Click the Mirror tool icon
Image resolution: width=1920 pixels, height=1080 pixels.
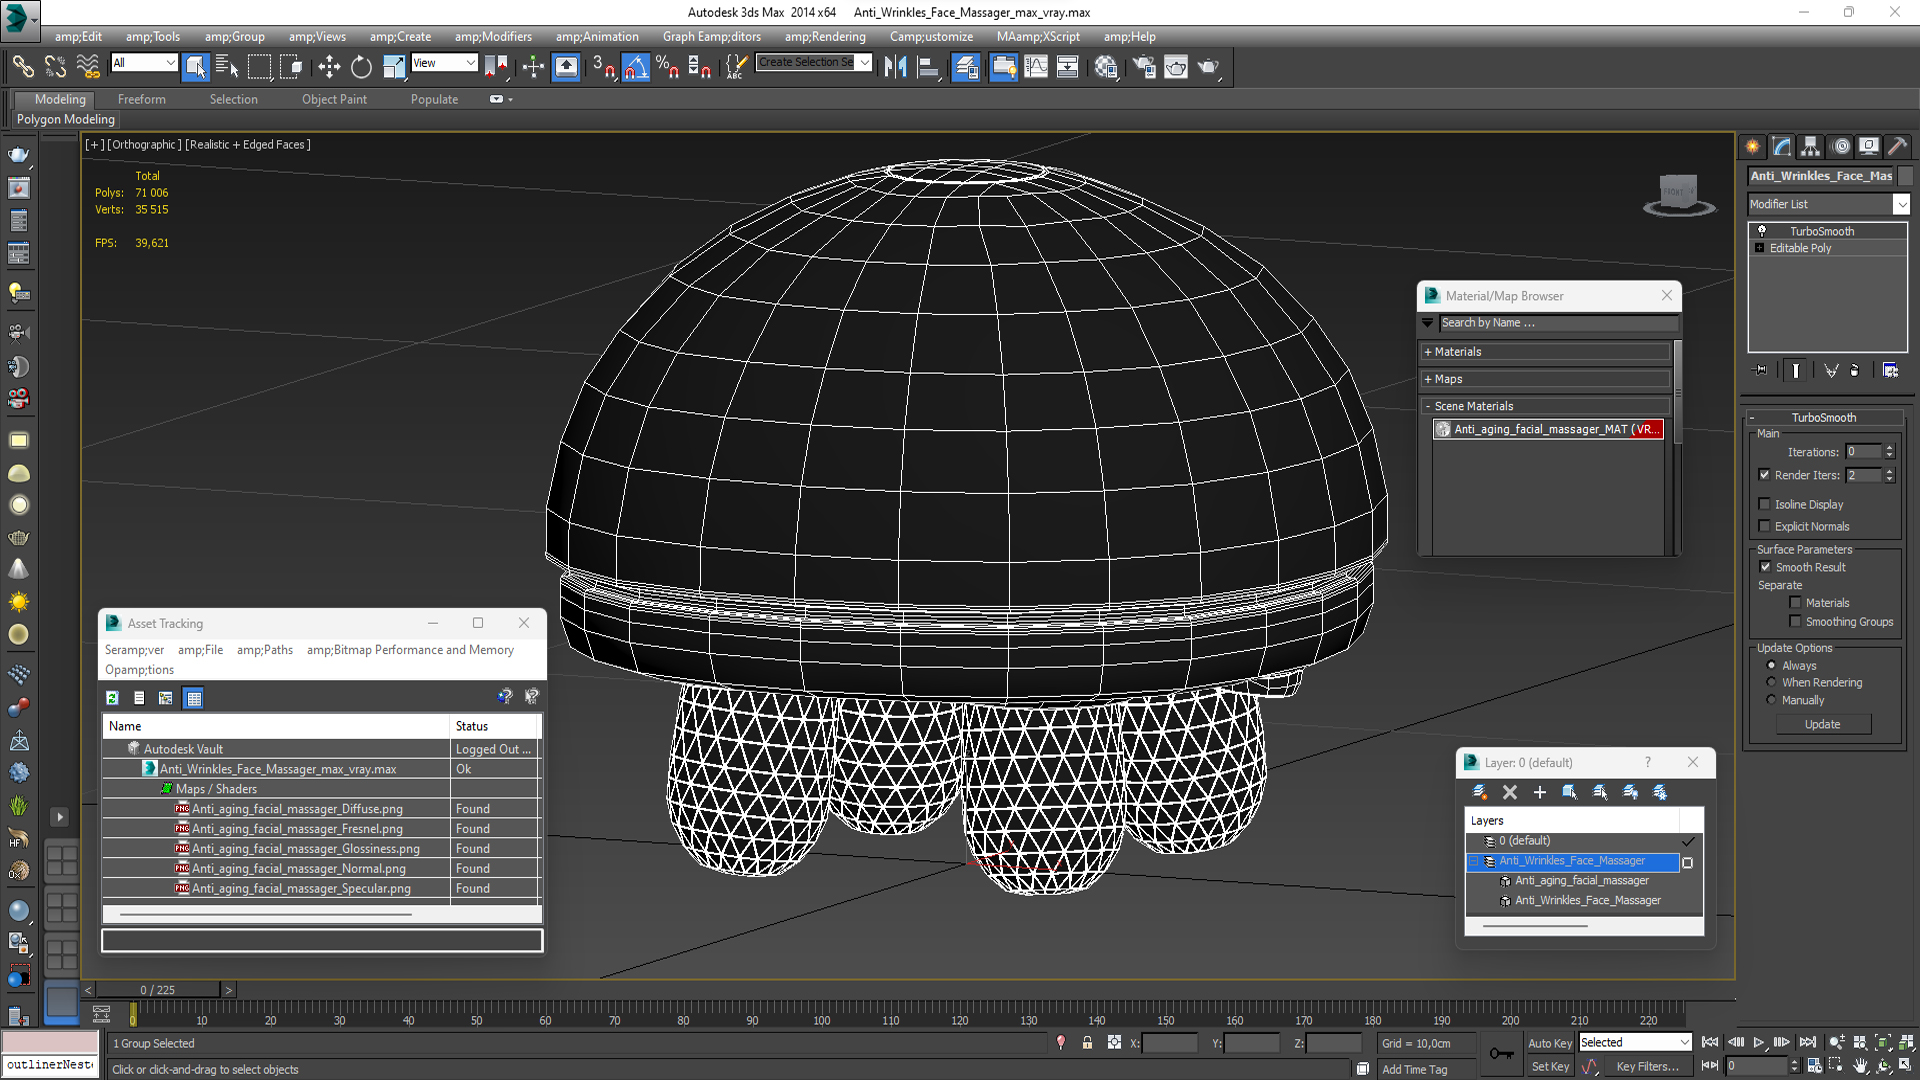[x=895, y=67]
